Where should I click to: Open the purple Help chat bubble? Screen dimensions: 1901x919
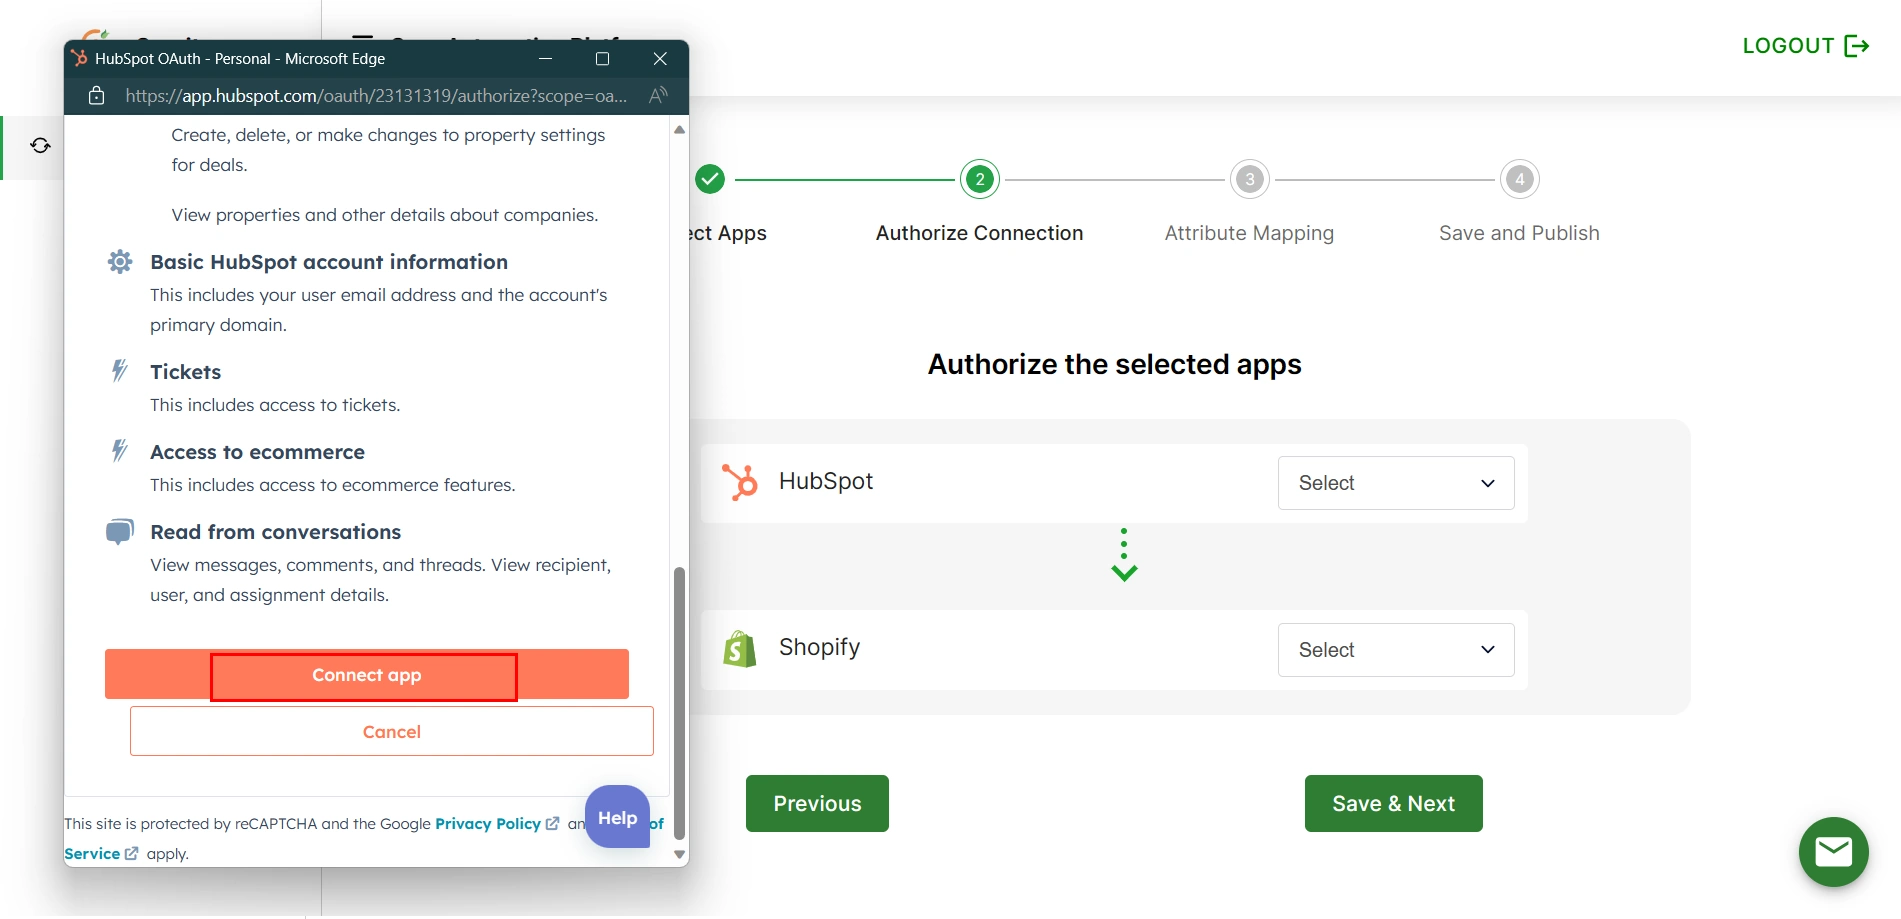[617, 817]
